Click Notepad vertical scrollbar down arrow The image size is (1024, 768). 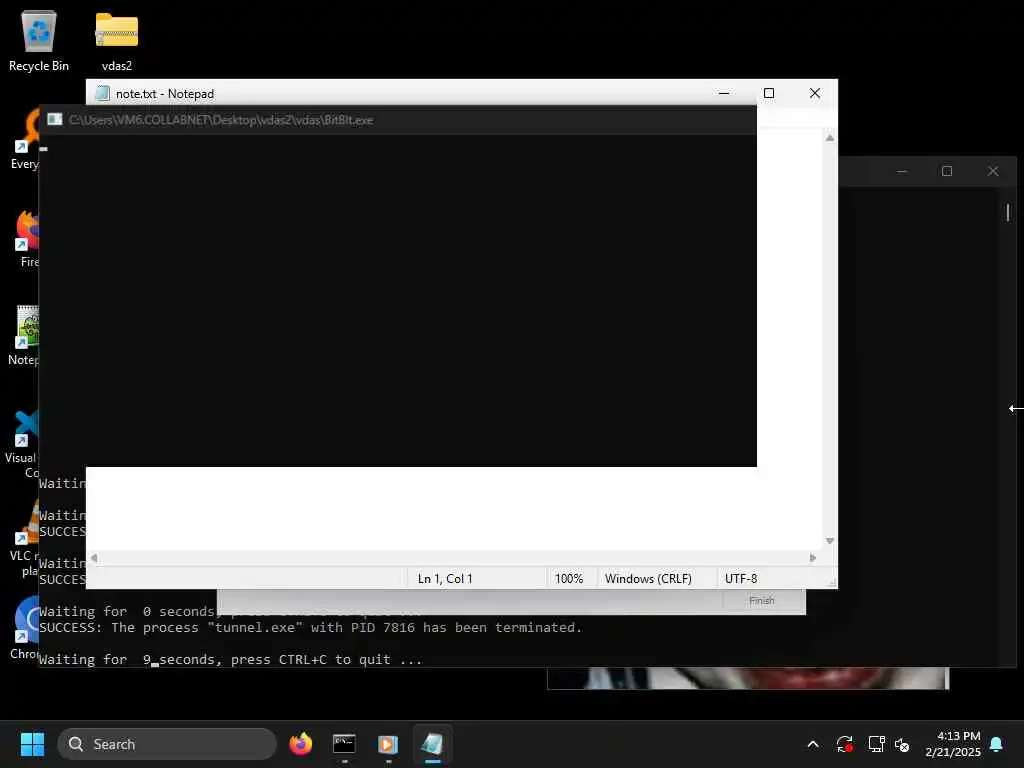[x=829, y=541]
